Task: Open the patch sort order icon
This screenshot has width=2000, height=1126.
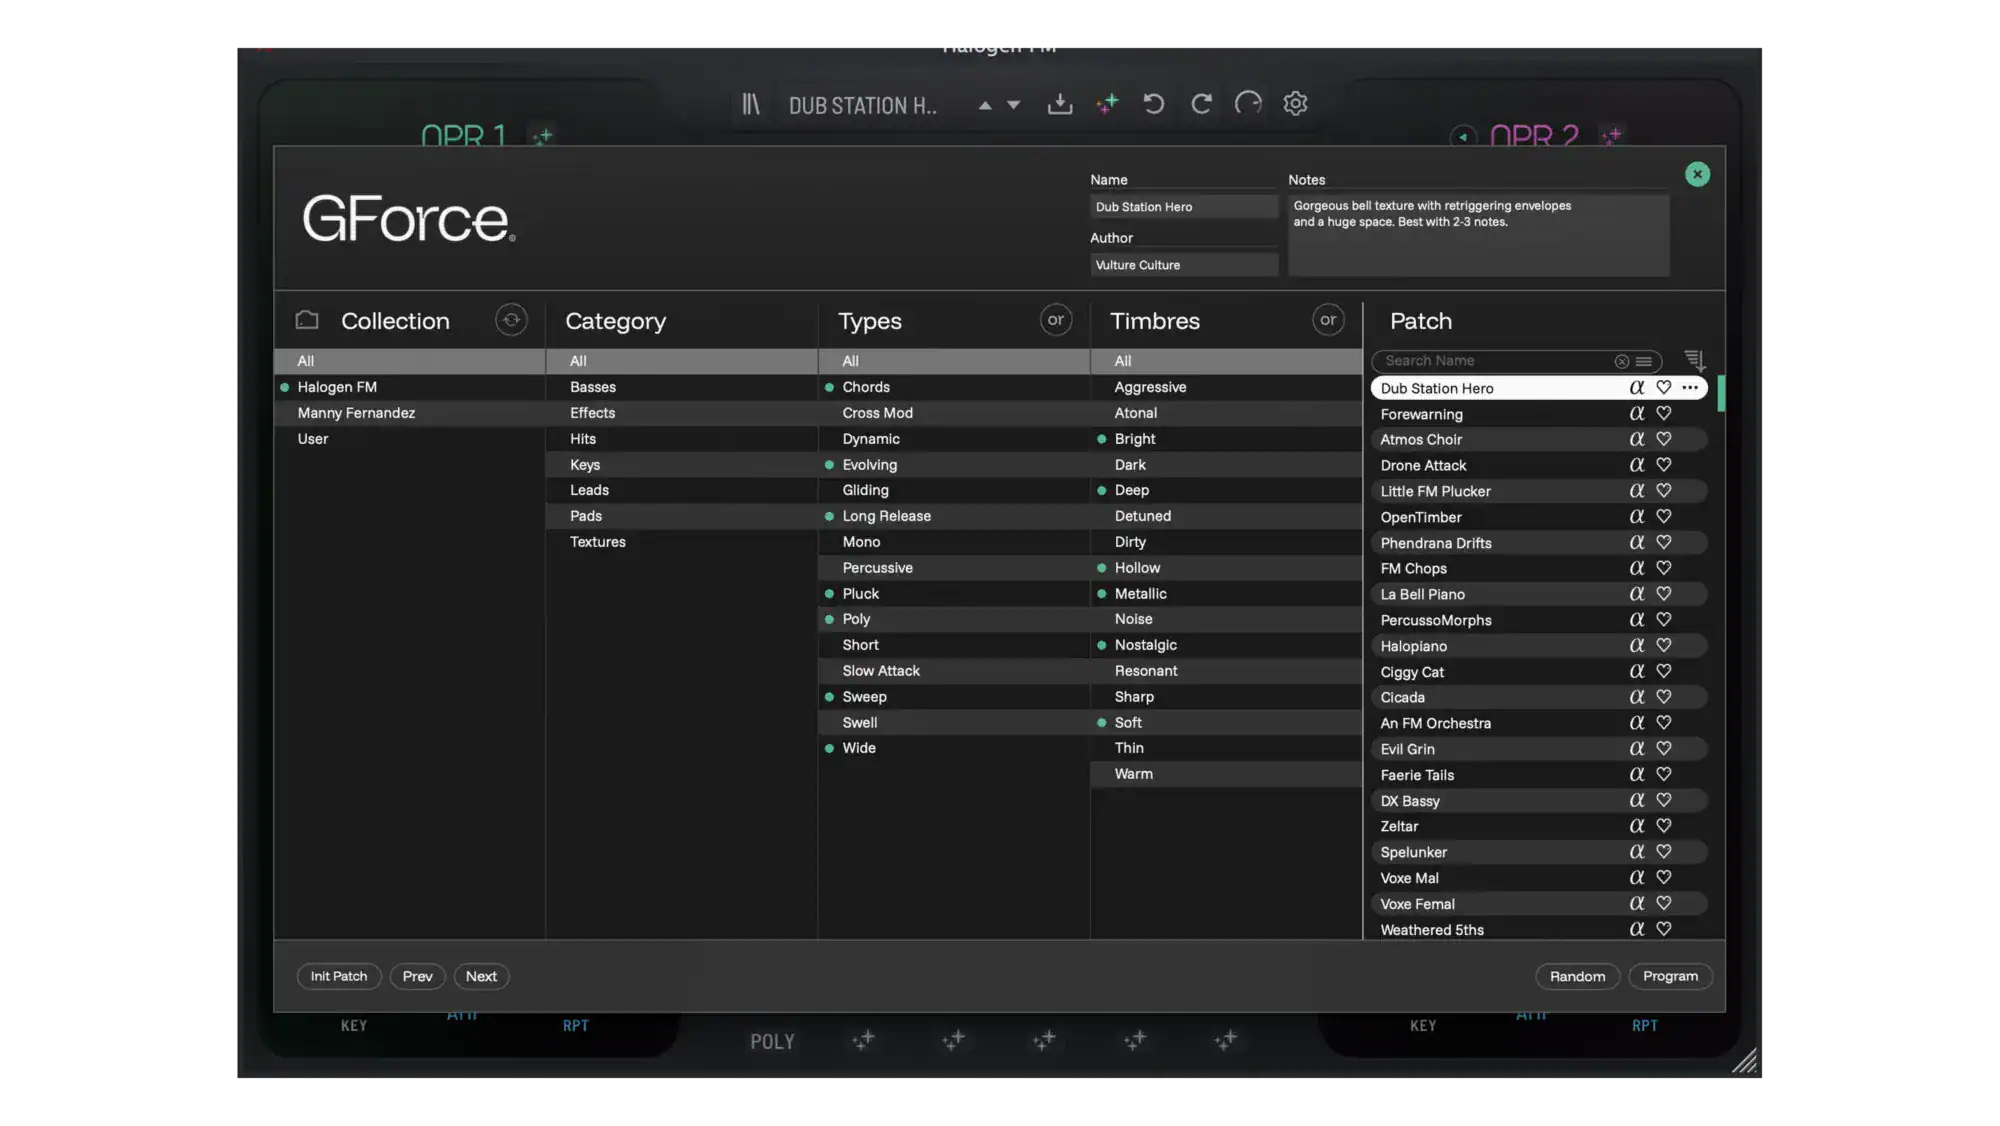Action: point(1694,359)
